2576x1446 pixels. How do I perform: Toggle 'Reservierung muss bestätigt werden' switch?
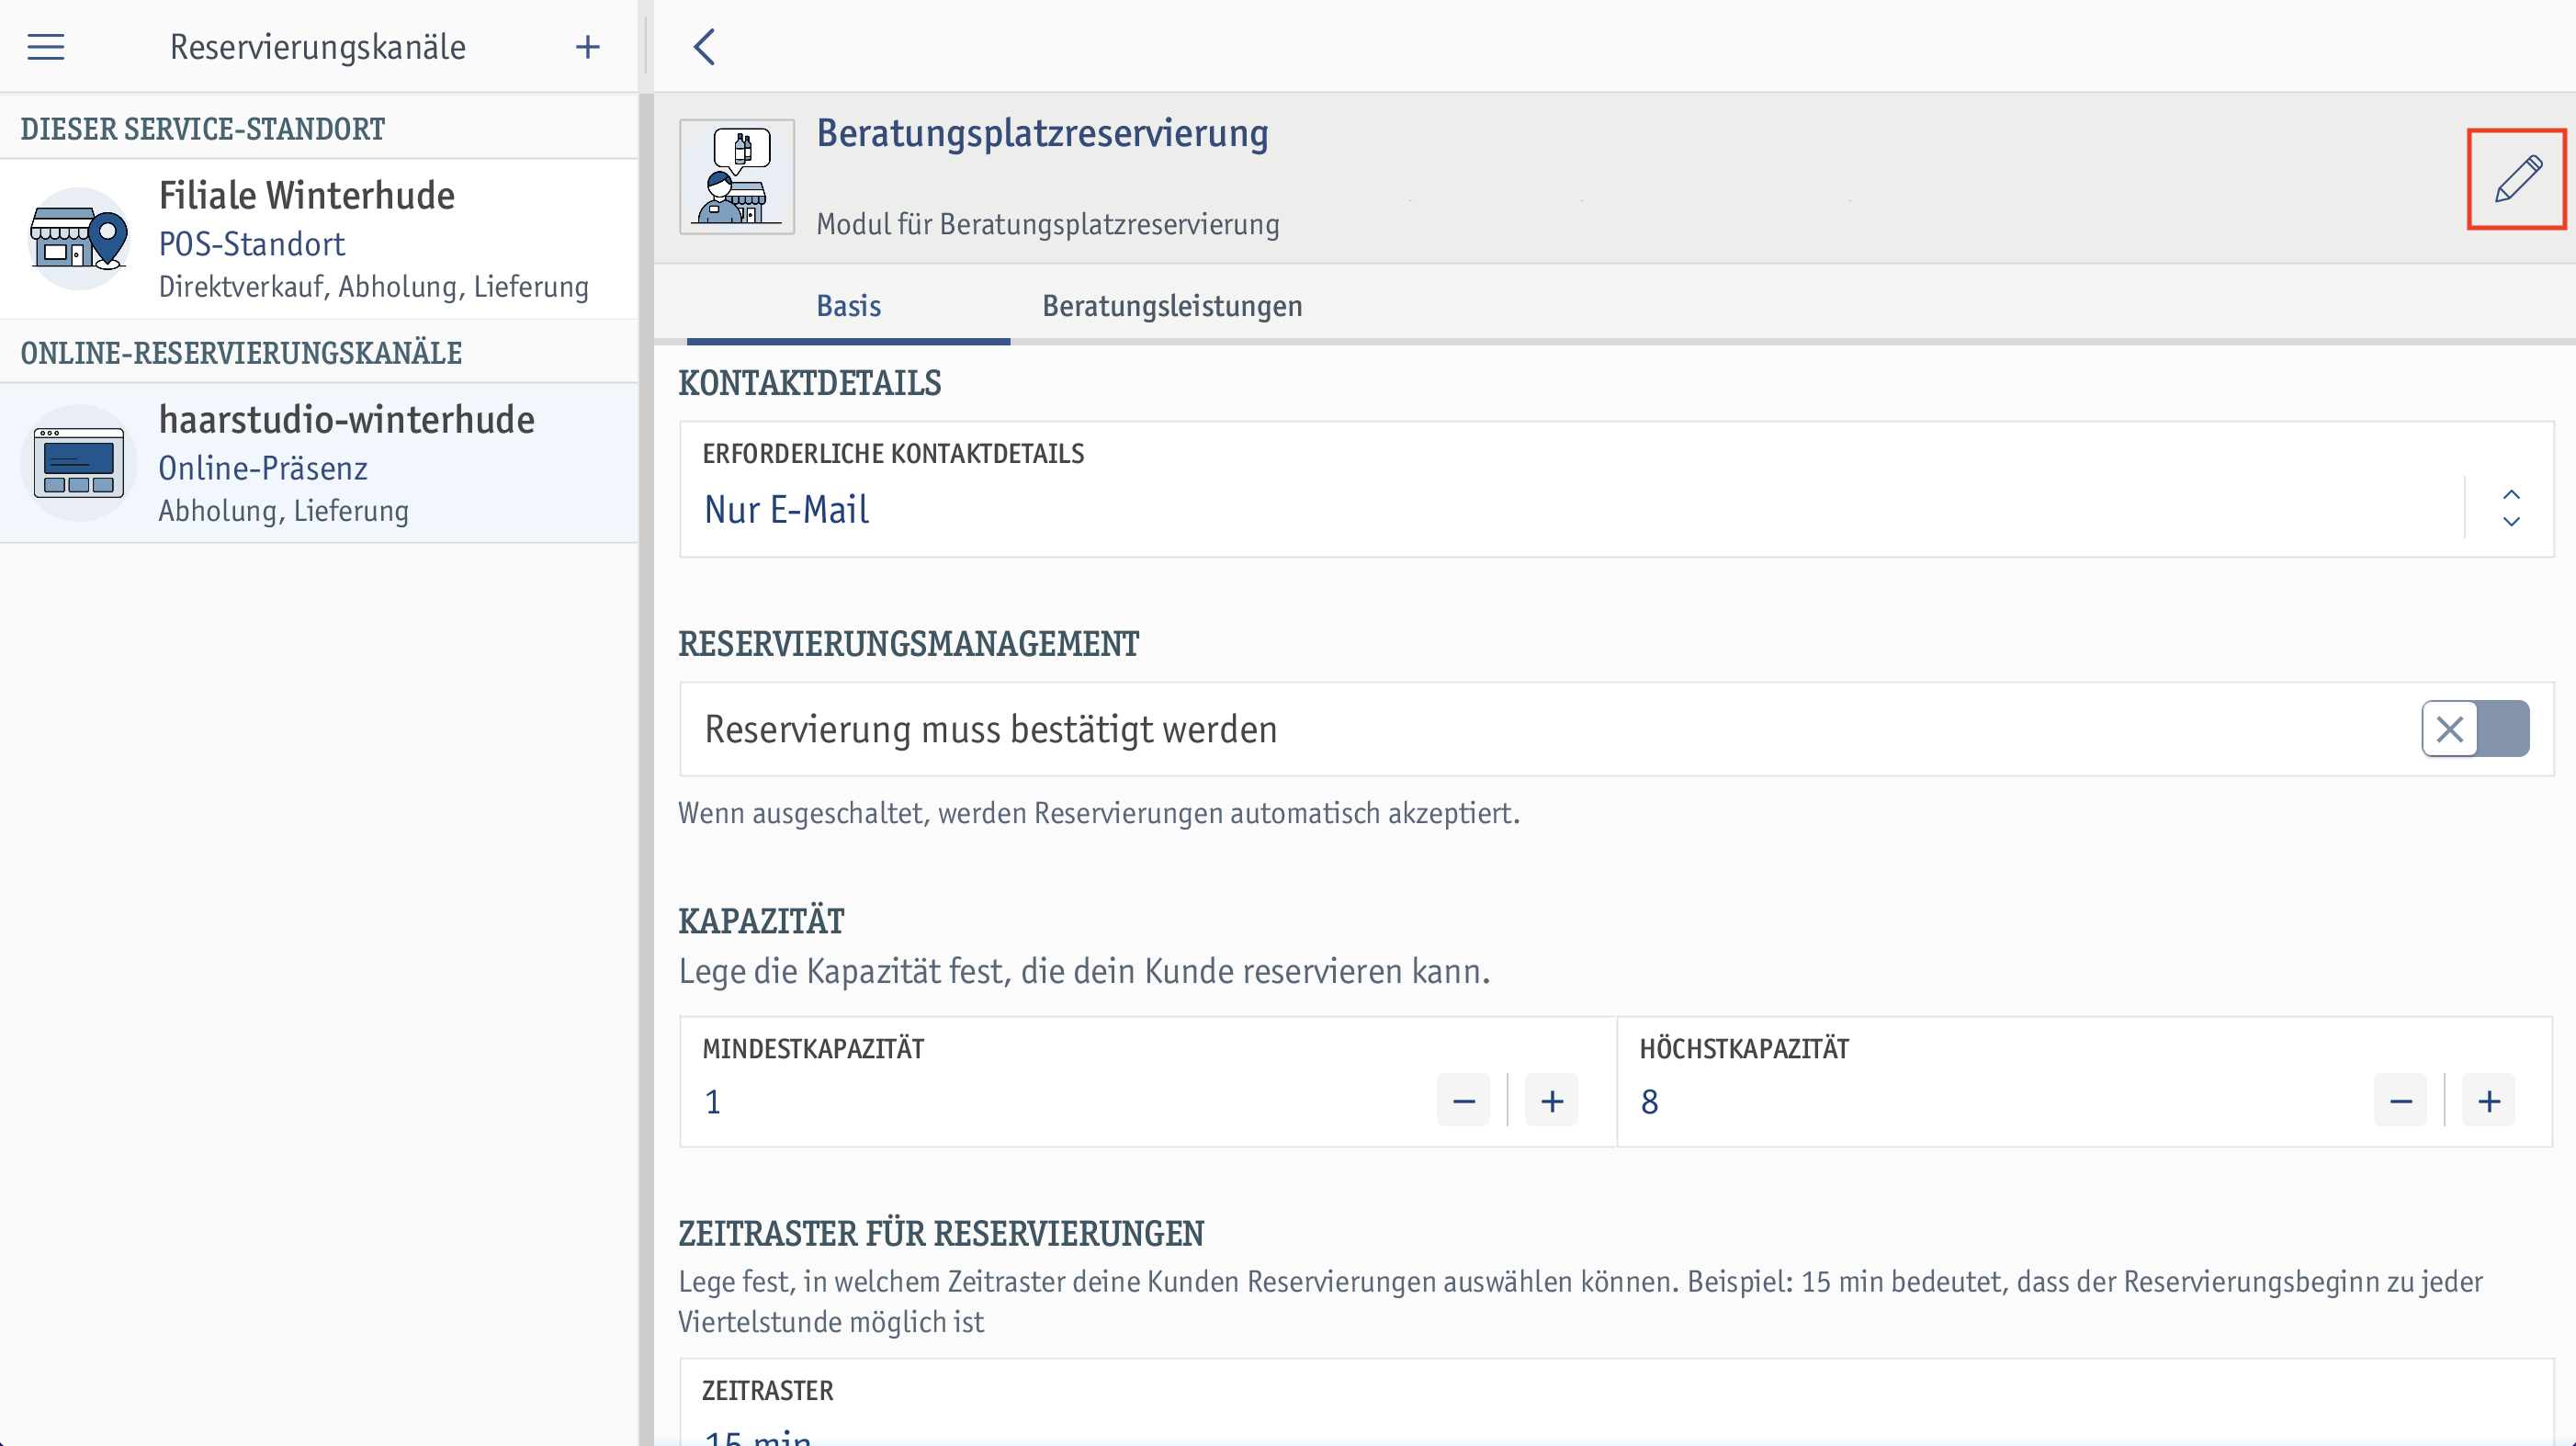point(2475,729)
